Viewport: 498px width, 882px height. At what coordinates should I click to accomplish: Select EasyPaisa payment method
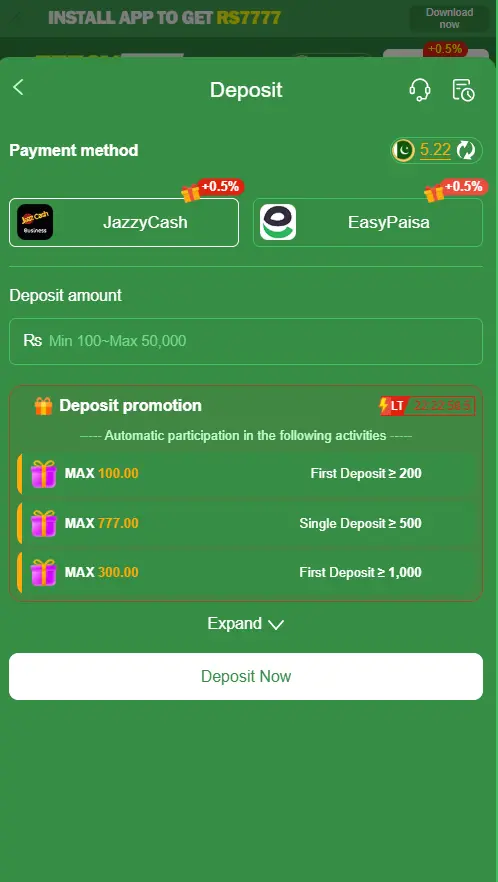[x=368, y=222]
